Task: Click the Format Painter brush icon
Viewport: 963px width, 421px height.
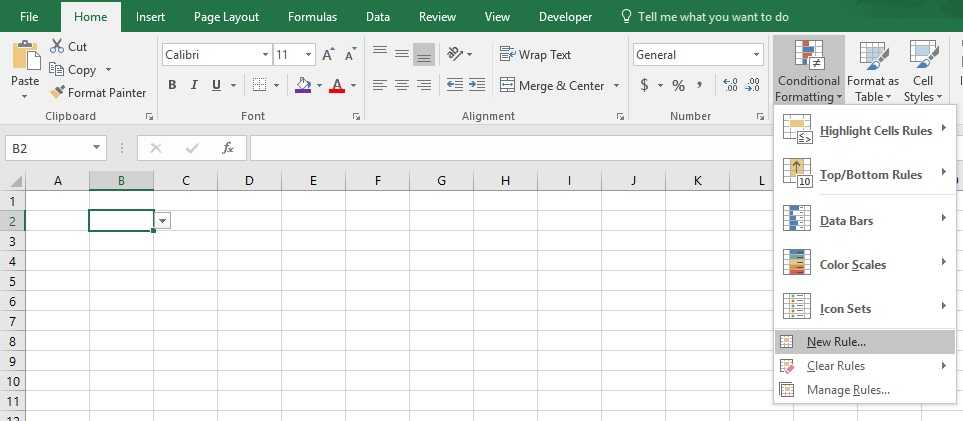Action: (58, 93)
